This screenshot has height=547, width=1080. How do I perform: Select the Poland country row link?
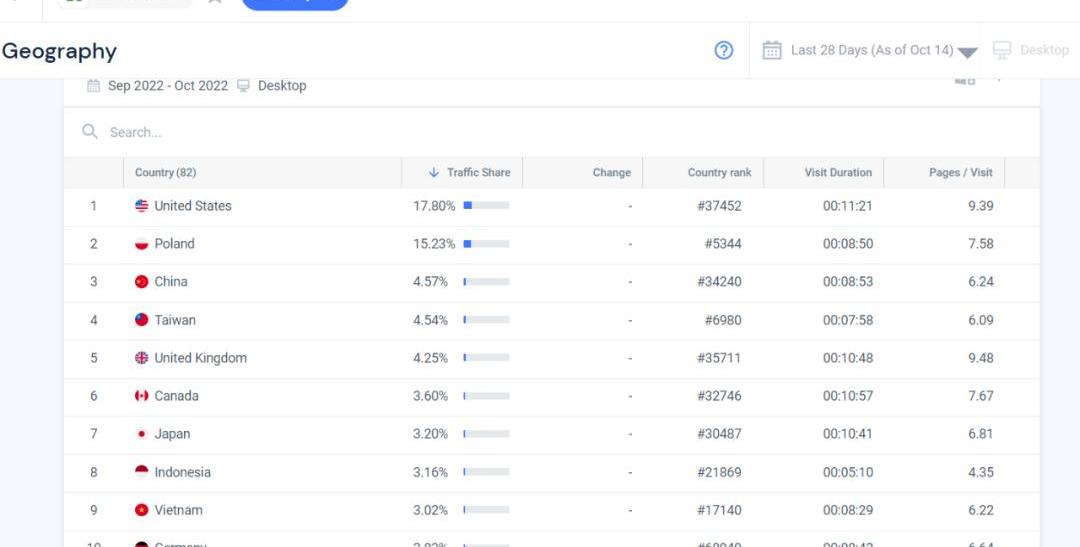pos(174,244)
